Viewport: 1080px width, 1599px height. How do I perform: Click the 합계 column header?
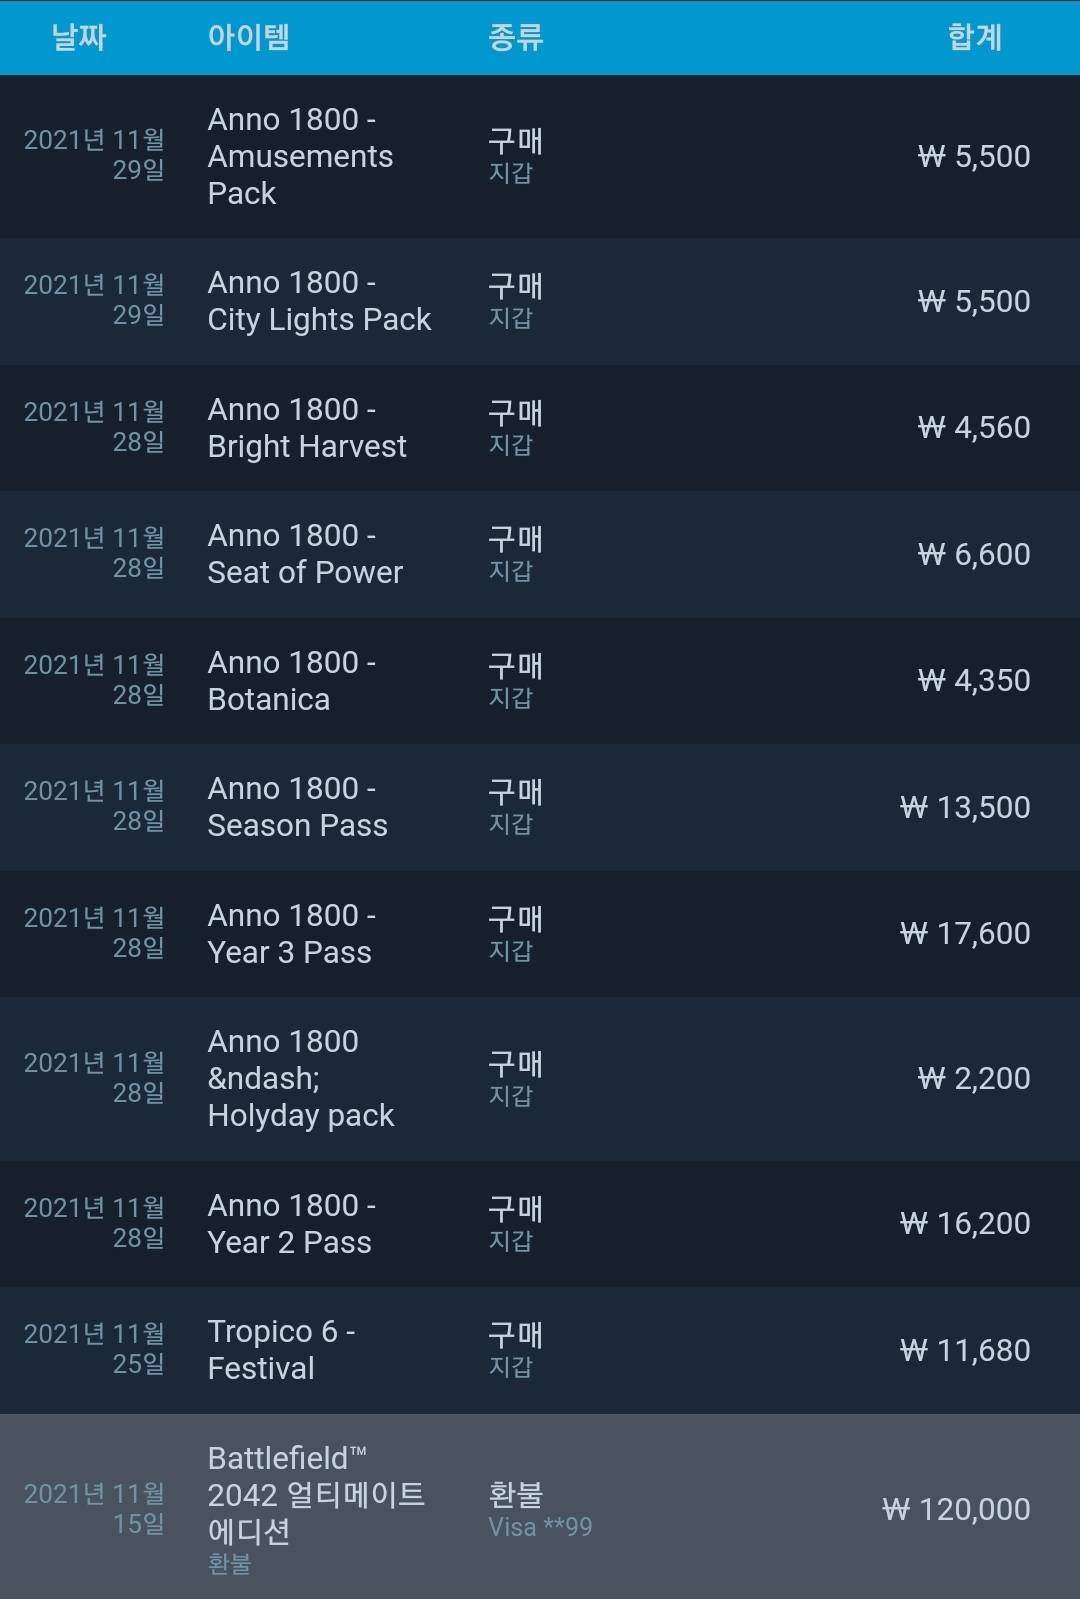(x=974, y=38)
